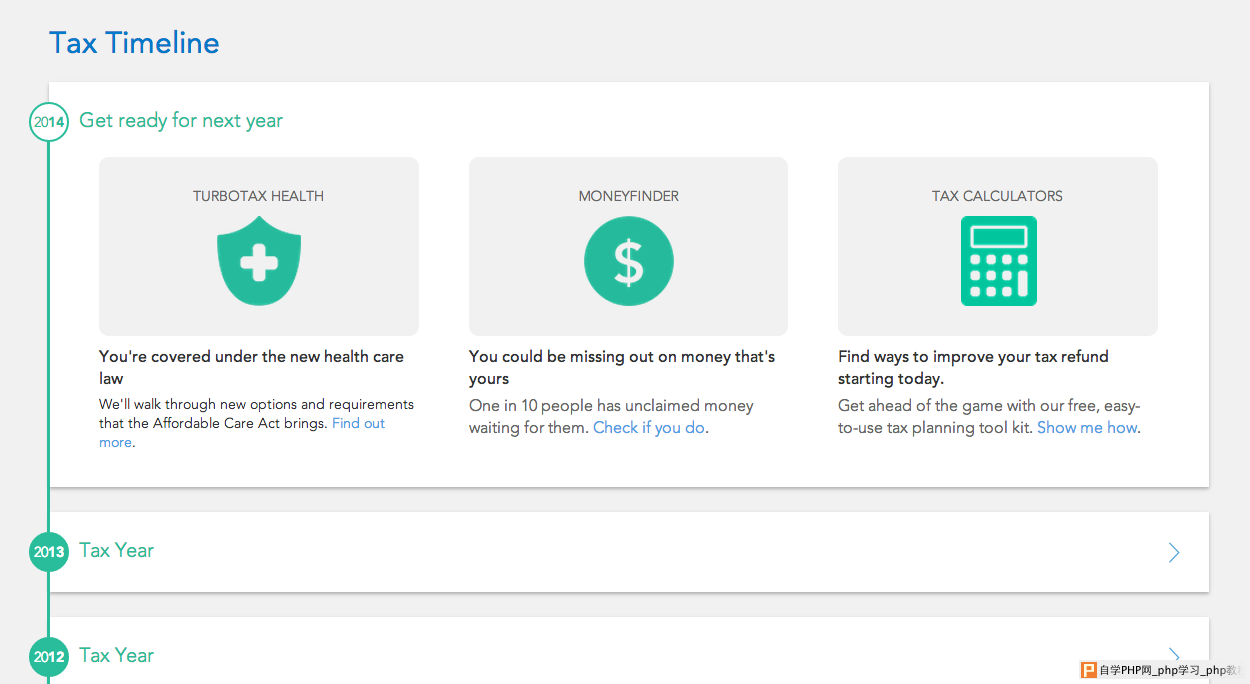This screenshot has height=684, width=1250.
Task: Click 'You could be missing out on money' heading
Action: pos(622,368)
